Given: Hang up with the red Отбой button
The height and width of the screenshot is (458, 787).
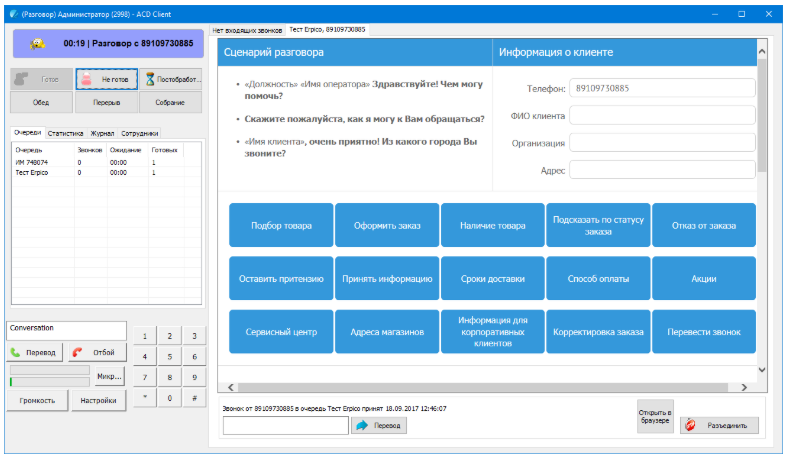Looking at the screenshot, I should 98,352.
